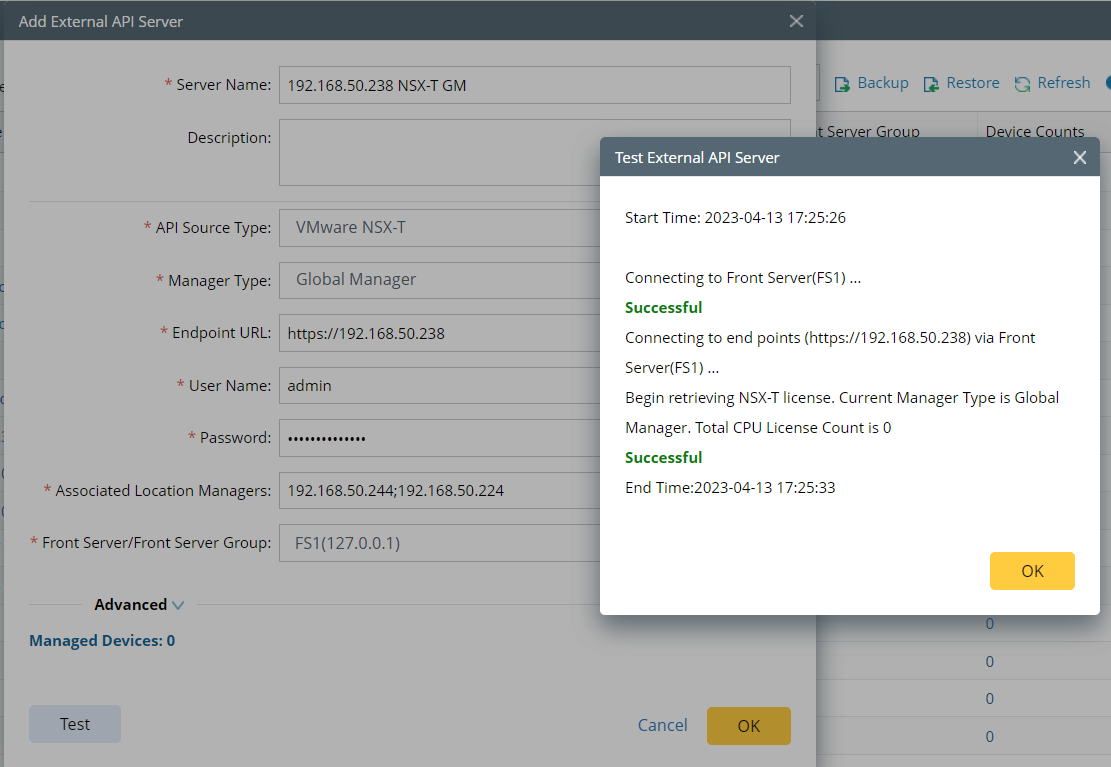Edit the Associated Location Managers field
Viewport: 1111px width, 767px height.
click(x=440, y=491)
